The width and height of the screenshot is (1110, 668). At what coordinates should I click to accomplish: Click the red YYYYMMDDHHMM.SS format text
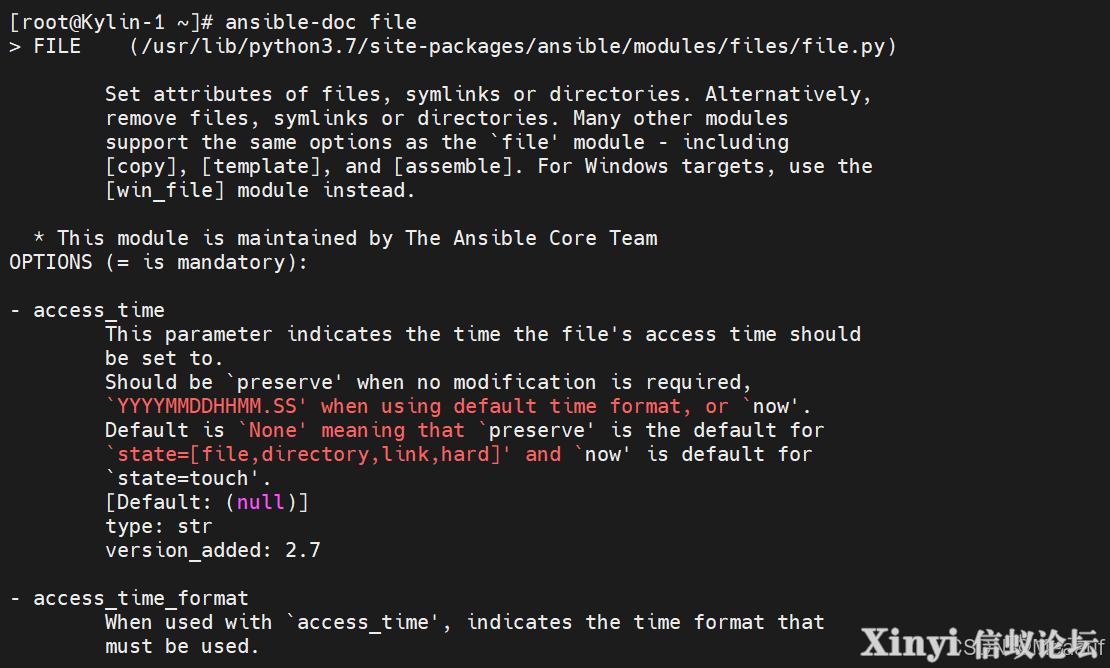click(206, 406)
